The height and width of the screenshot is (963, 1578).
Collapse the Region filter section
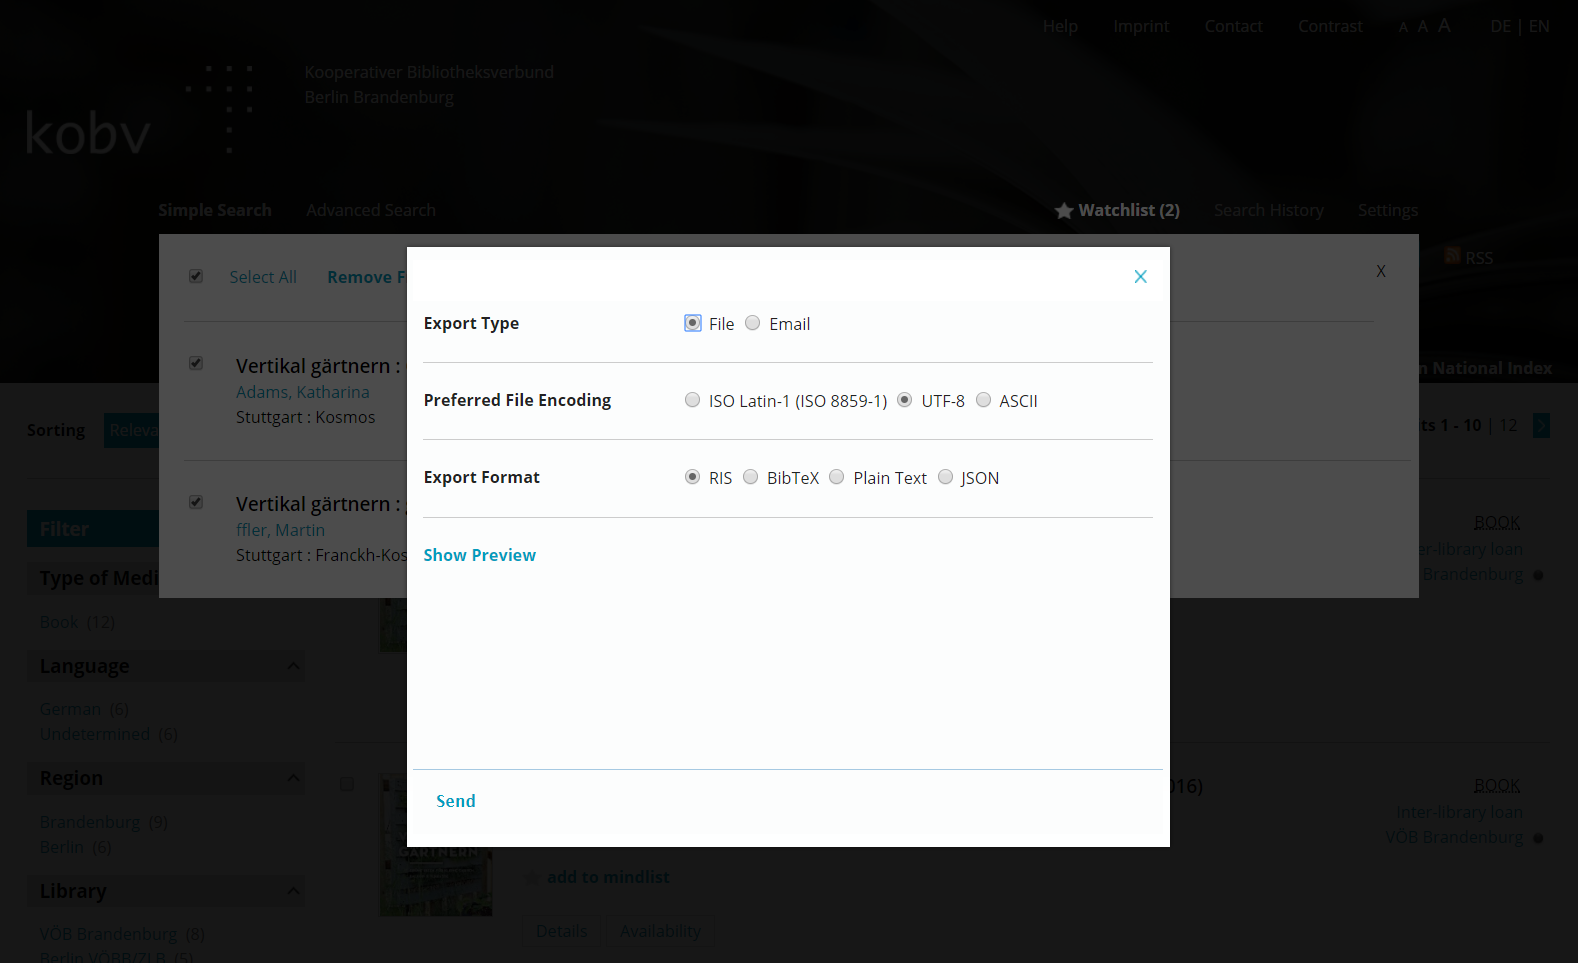point(293,778)
